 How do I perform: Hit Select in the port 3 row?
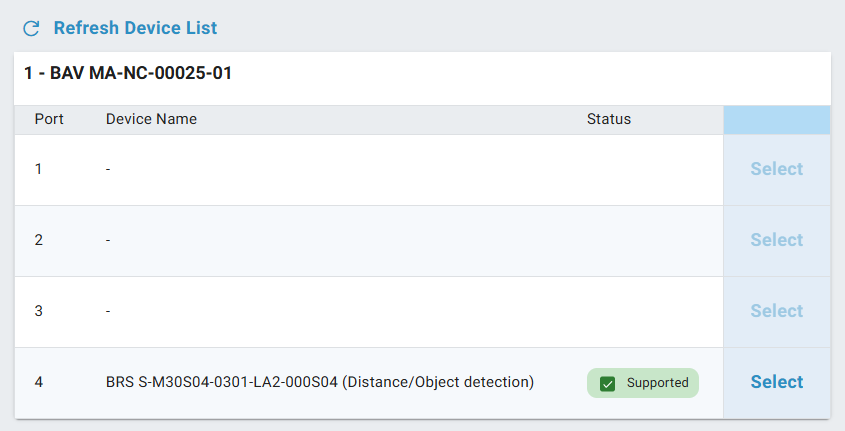pyautogui.click(x=776, y=311)
